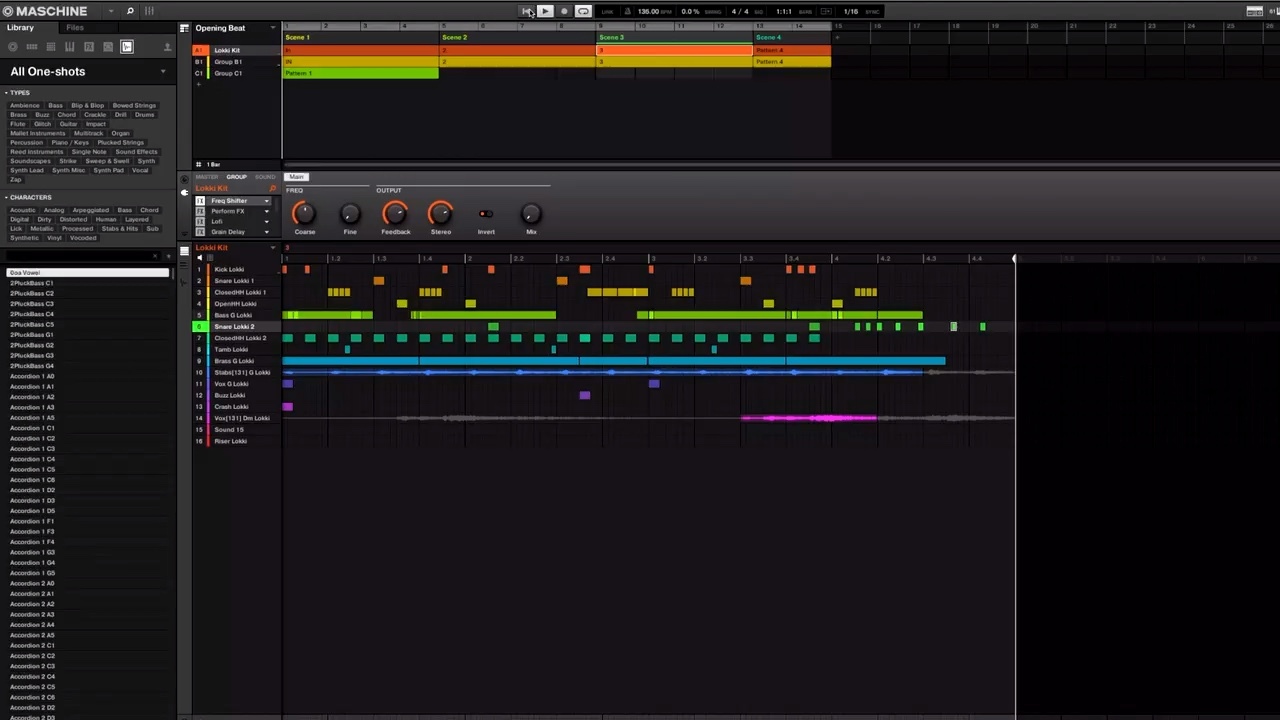
Task: Click the Coarse frequency knob
Action: coord(303,213)
